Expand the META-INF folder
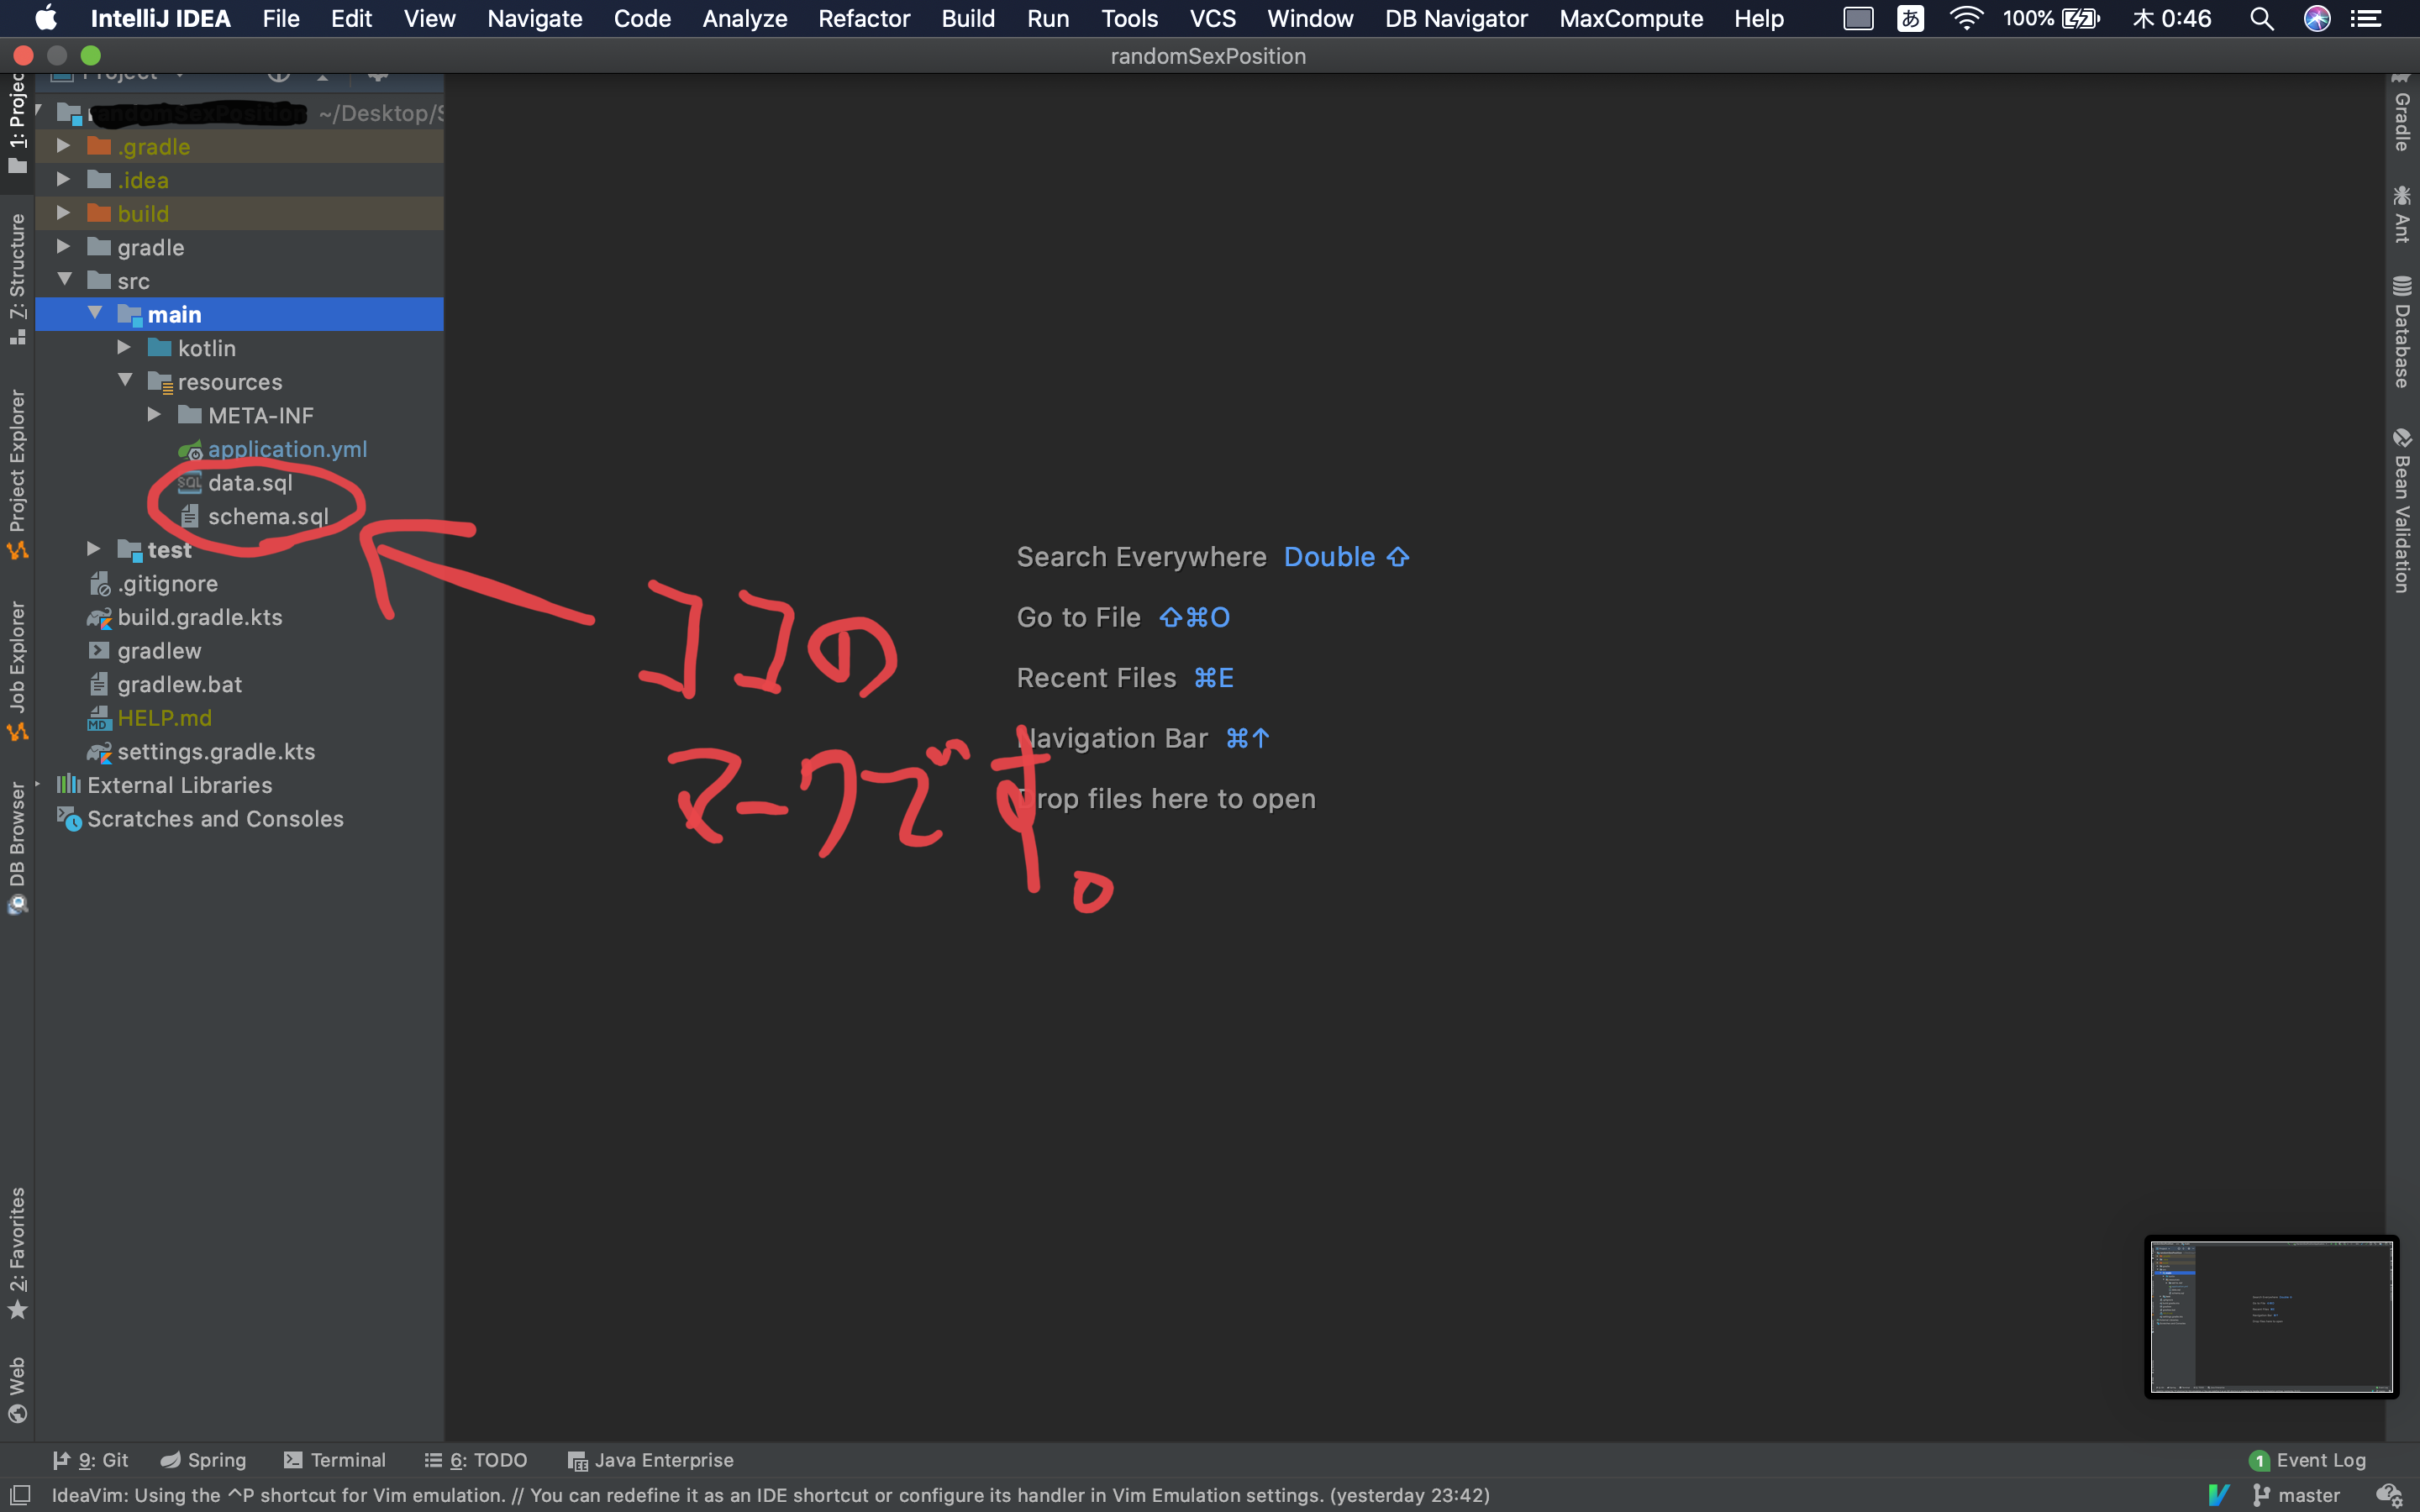2420x1512 pixels. click(x=154, y=415)
